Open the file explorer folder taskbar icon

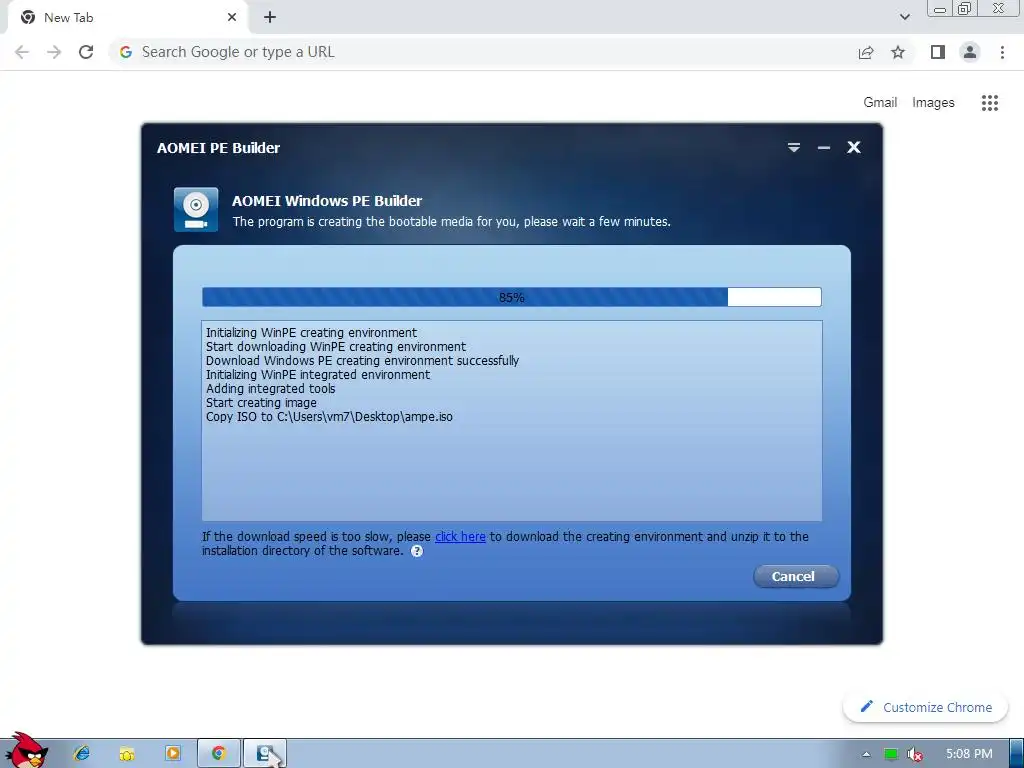pyautogui.click(x=127, y=754)
